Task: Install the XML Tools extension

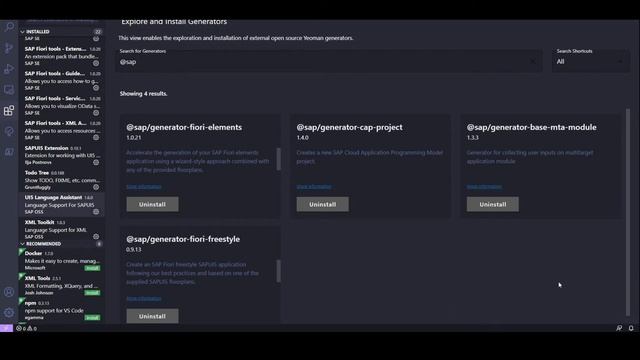Action: [92, 293]
